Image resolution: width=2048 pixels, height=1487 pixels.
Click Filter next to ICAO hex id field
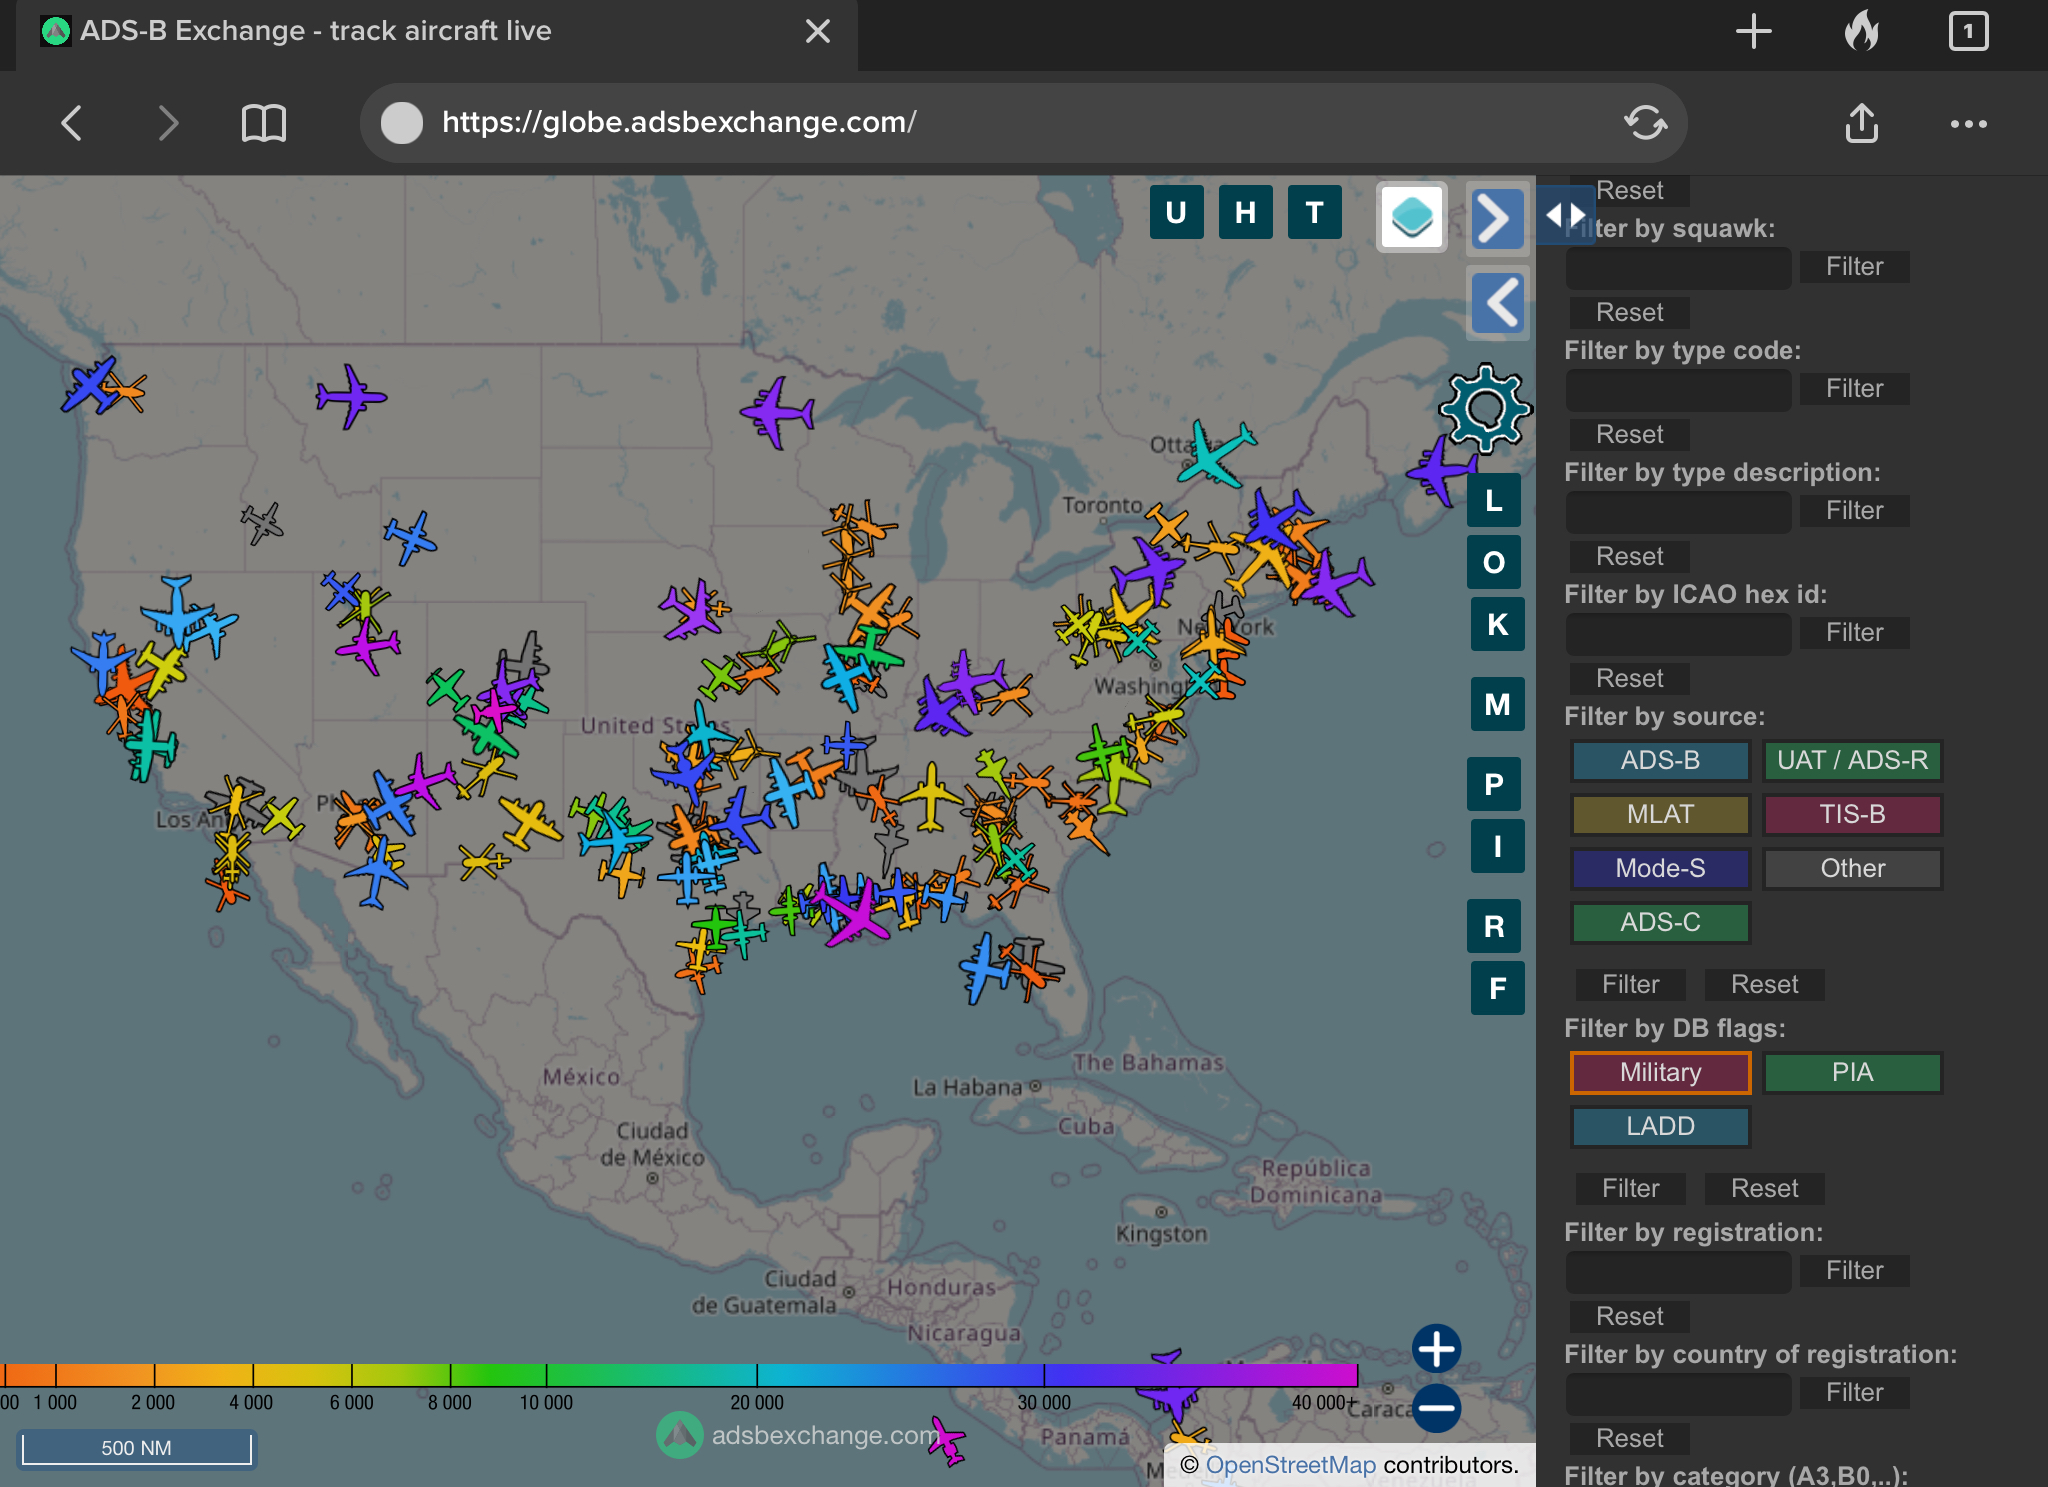pyautogui.click(x=1854, y=632)
